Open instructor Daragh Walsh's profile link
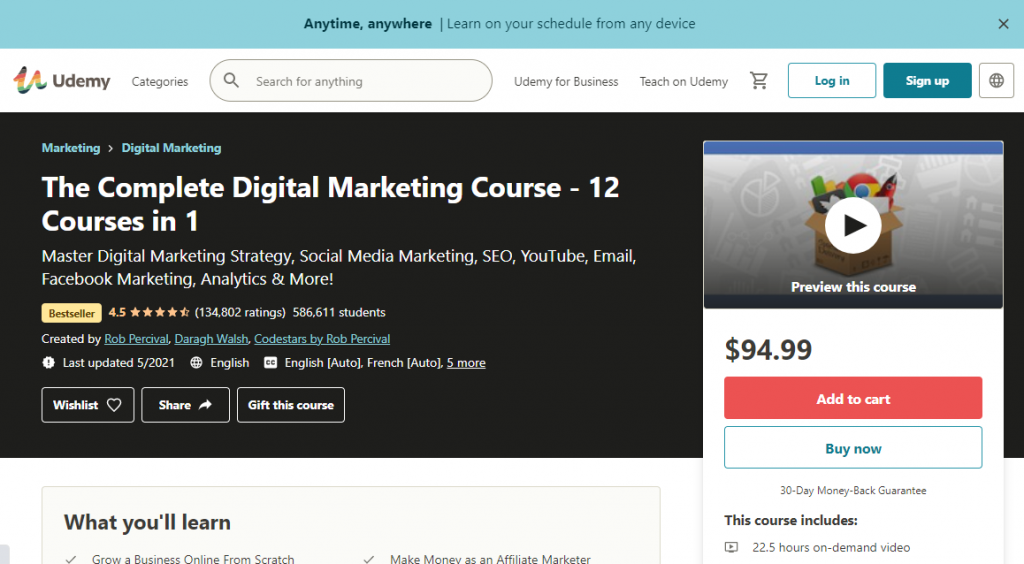This screenshot has width=1024, height=564. pos(211,339)
